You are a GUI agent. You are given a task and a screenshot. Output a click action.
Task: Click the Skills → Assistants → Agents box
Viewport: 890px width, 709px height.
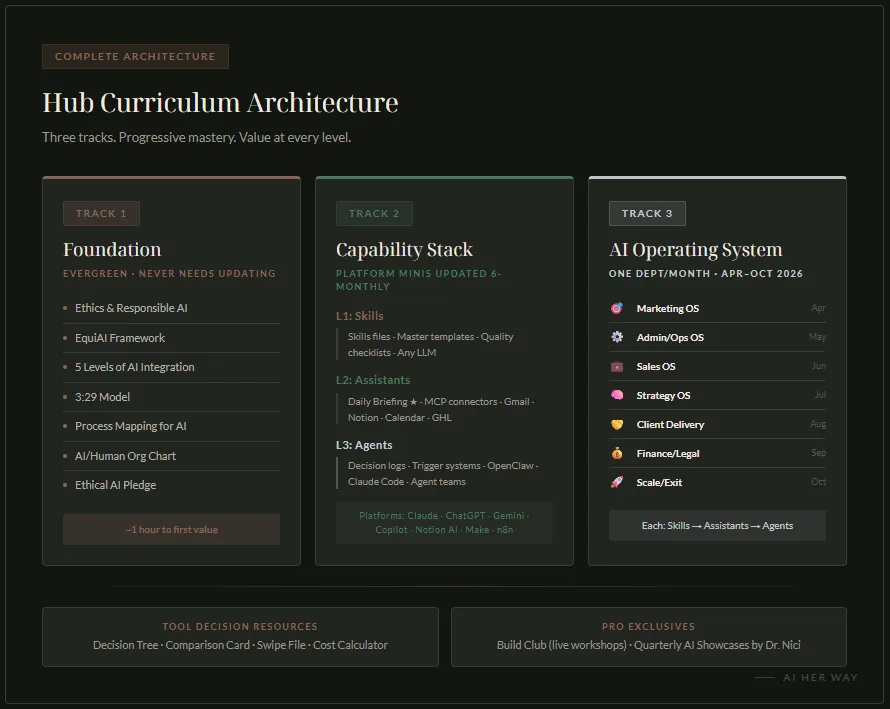[717, 525]
